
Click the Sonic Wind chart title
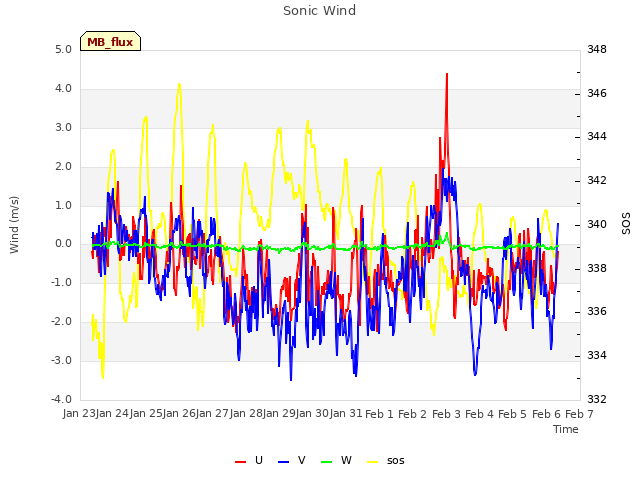[x=319, y=11]
